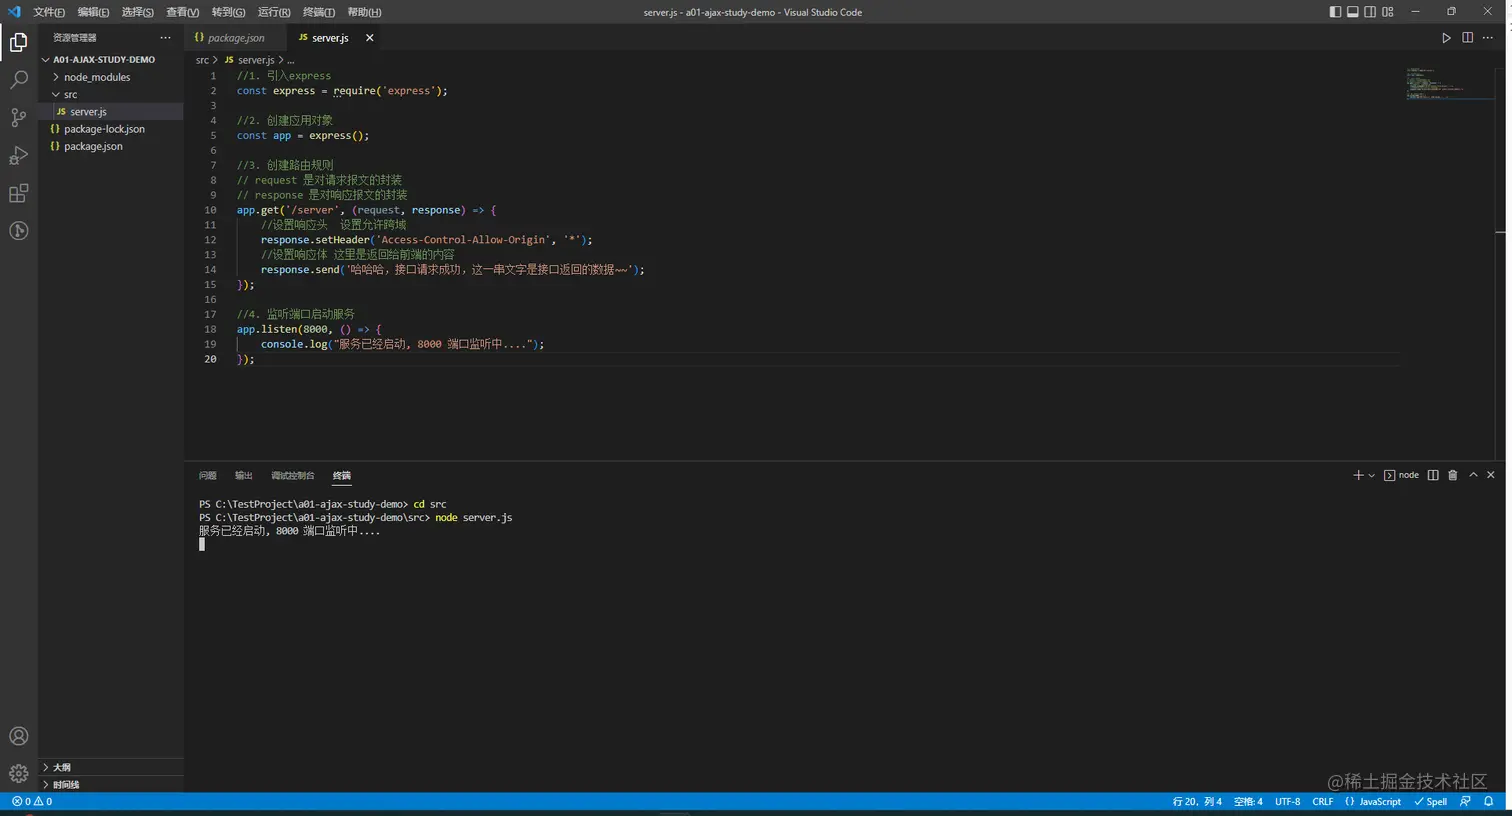Close the server.js editor tab

point(370,38)
